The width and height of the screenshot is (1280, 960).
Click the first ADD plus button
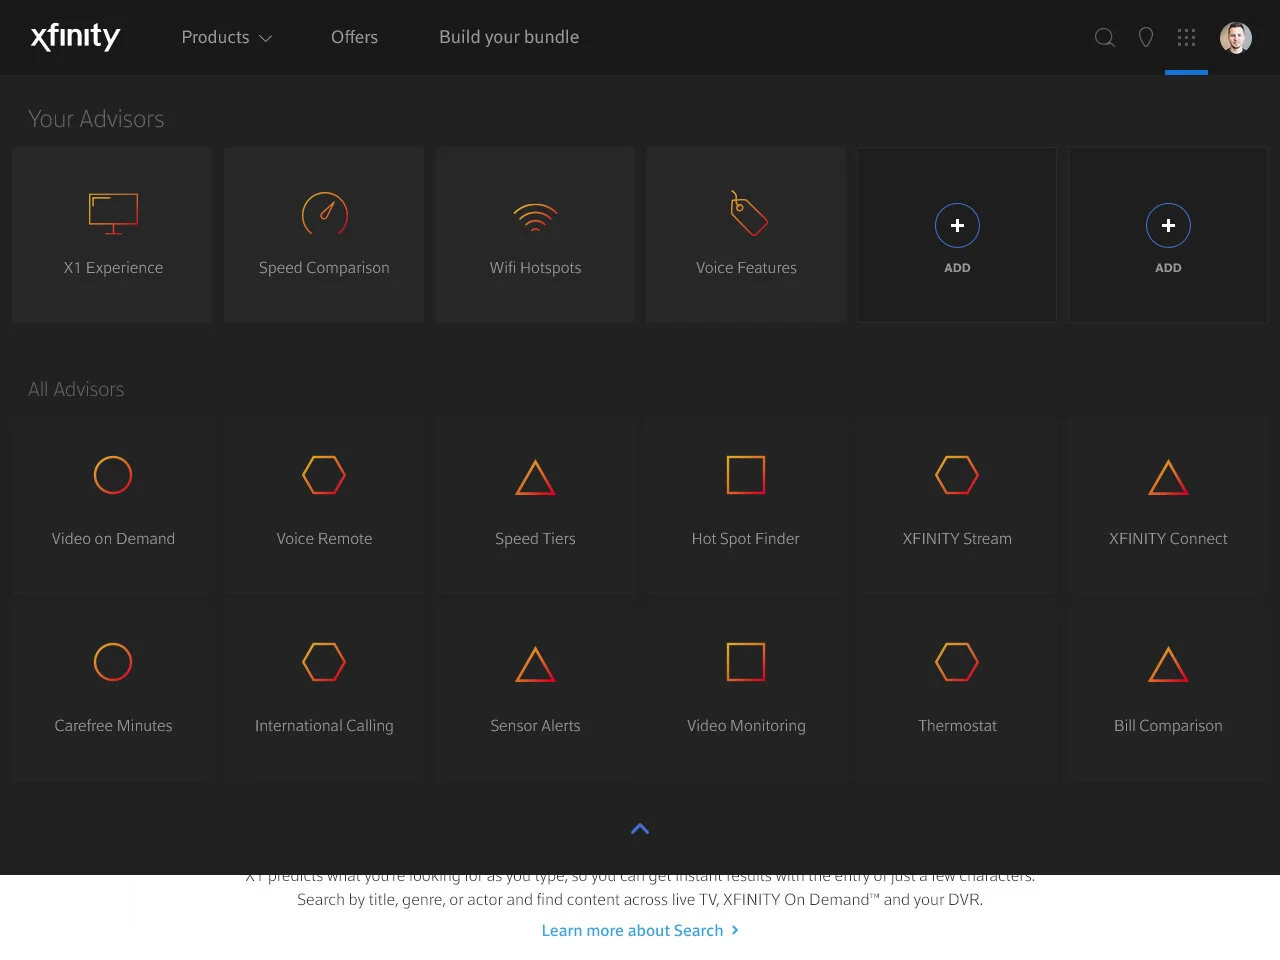(957, 226)
